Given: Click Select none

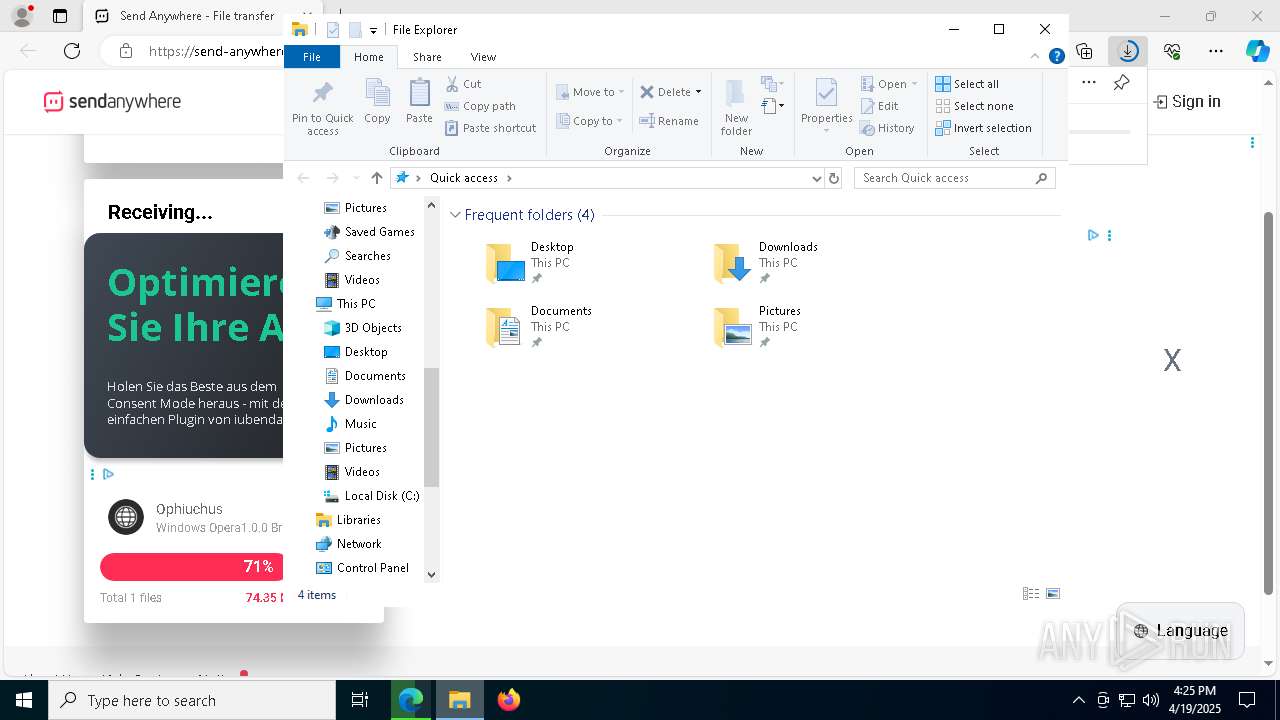Looking at the screenshot, I should pos(974,106).
